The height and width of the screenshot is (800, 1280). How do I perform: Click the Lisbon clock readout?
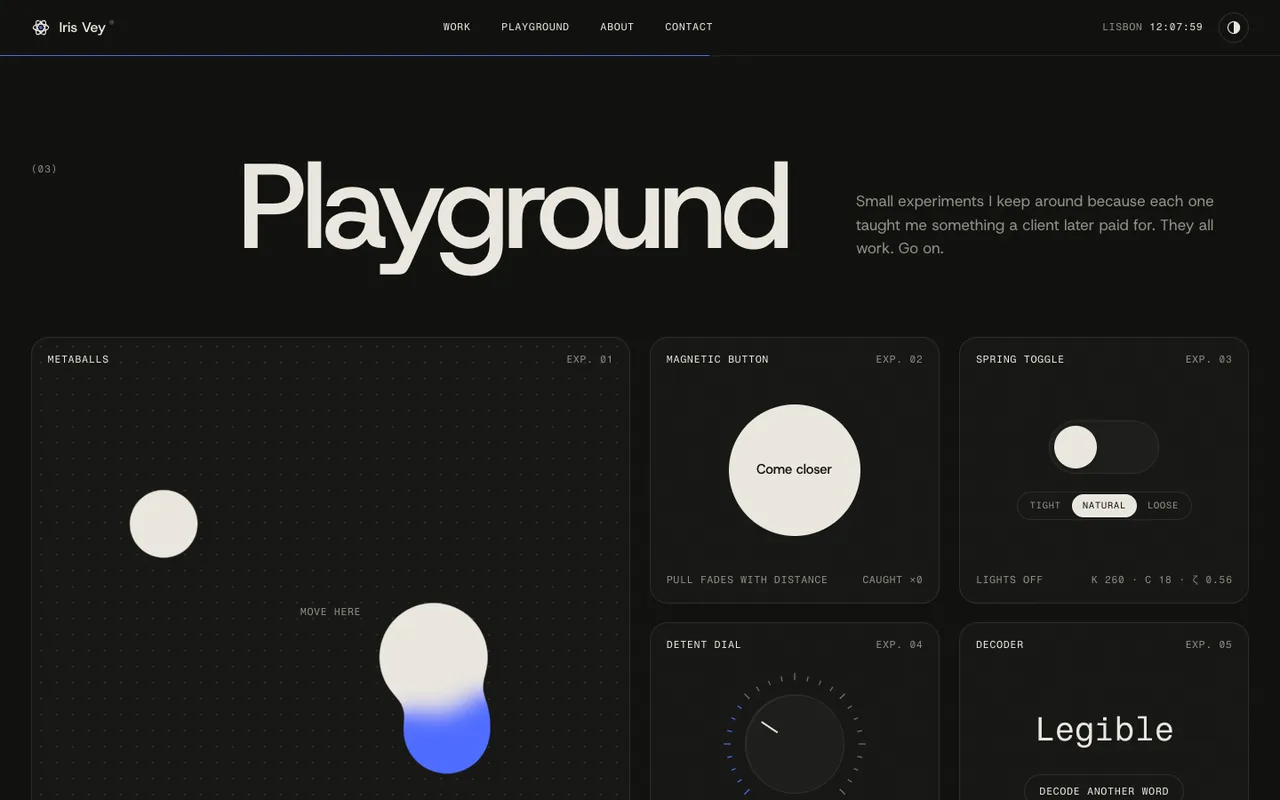click(1153, 27)
